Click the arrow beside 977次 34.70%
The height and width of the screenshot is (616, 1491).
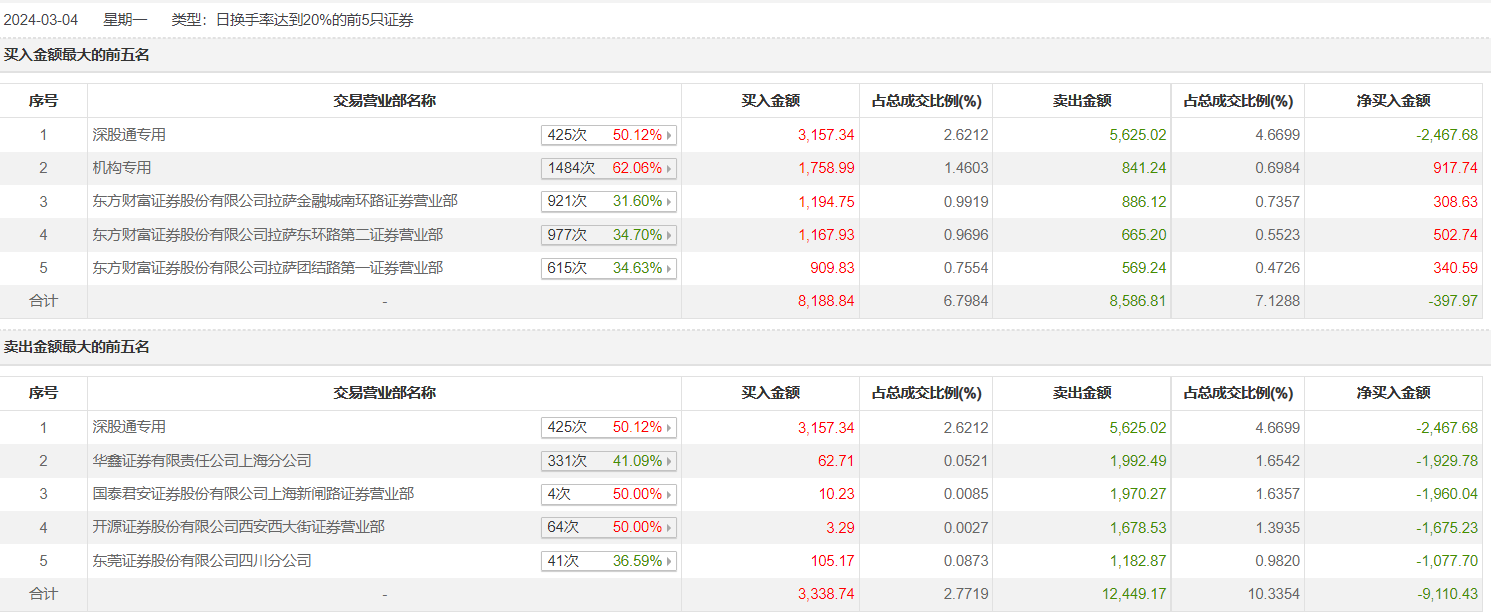pos(669,236)
